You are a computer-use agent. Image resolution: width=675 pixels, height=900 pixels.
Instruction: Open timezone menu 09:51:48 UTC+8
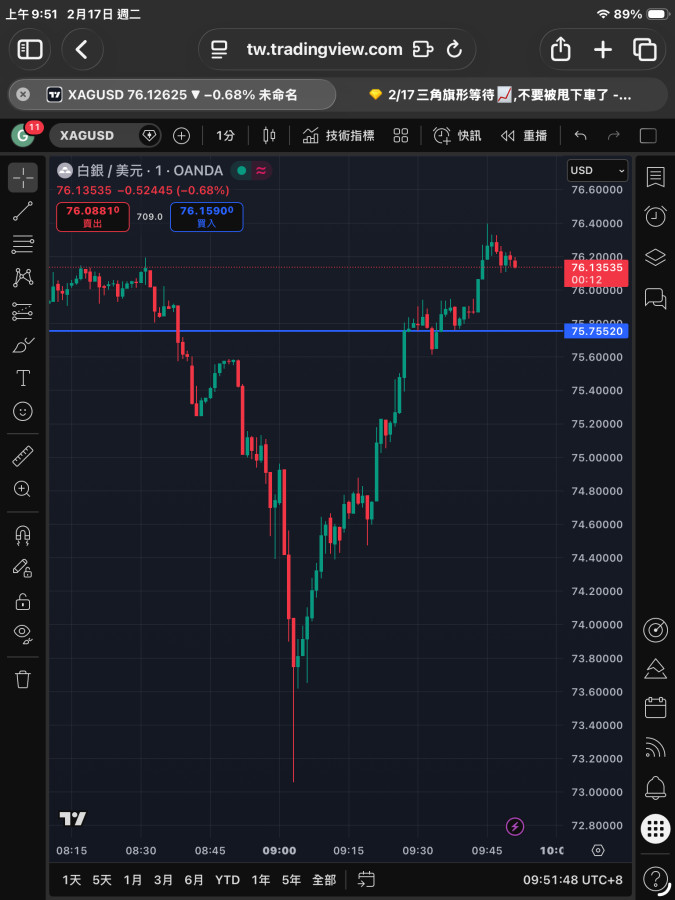point(573,879)
